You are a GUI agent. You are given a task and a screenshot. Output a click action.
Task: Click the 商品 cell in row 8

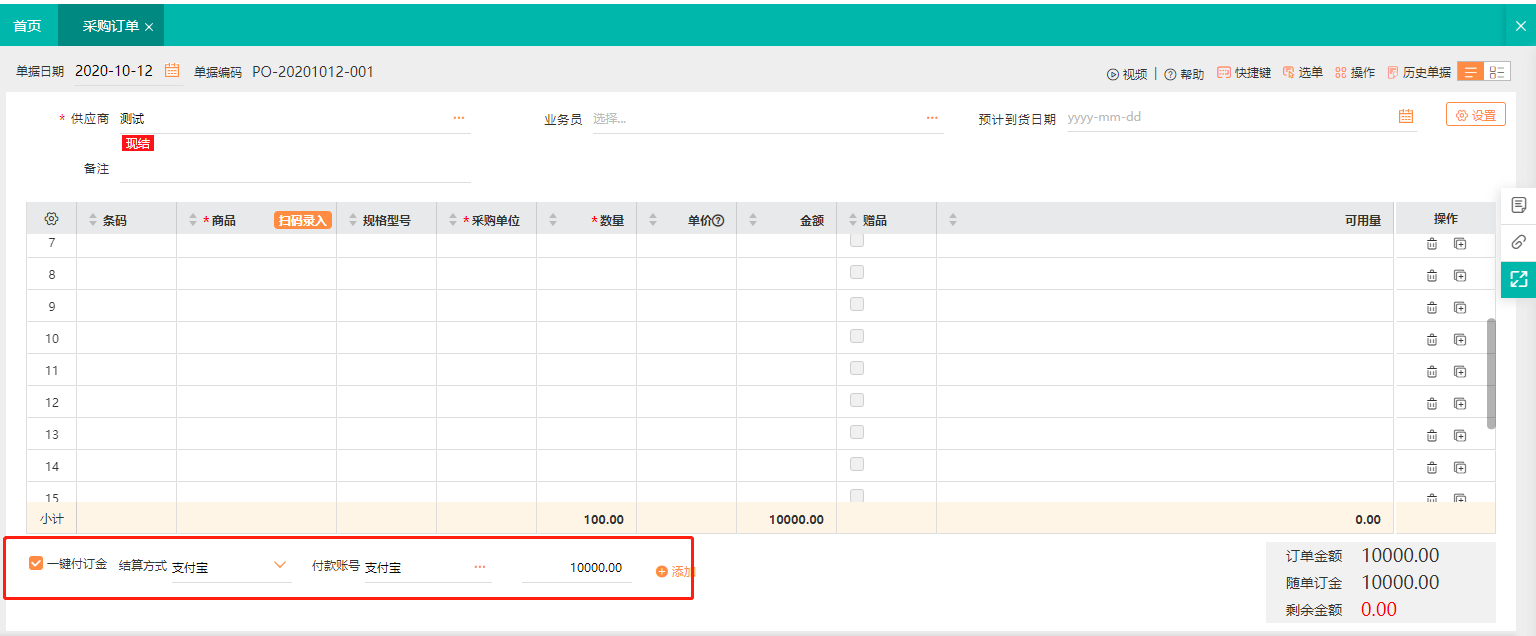coord(257,274)
